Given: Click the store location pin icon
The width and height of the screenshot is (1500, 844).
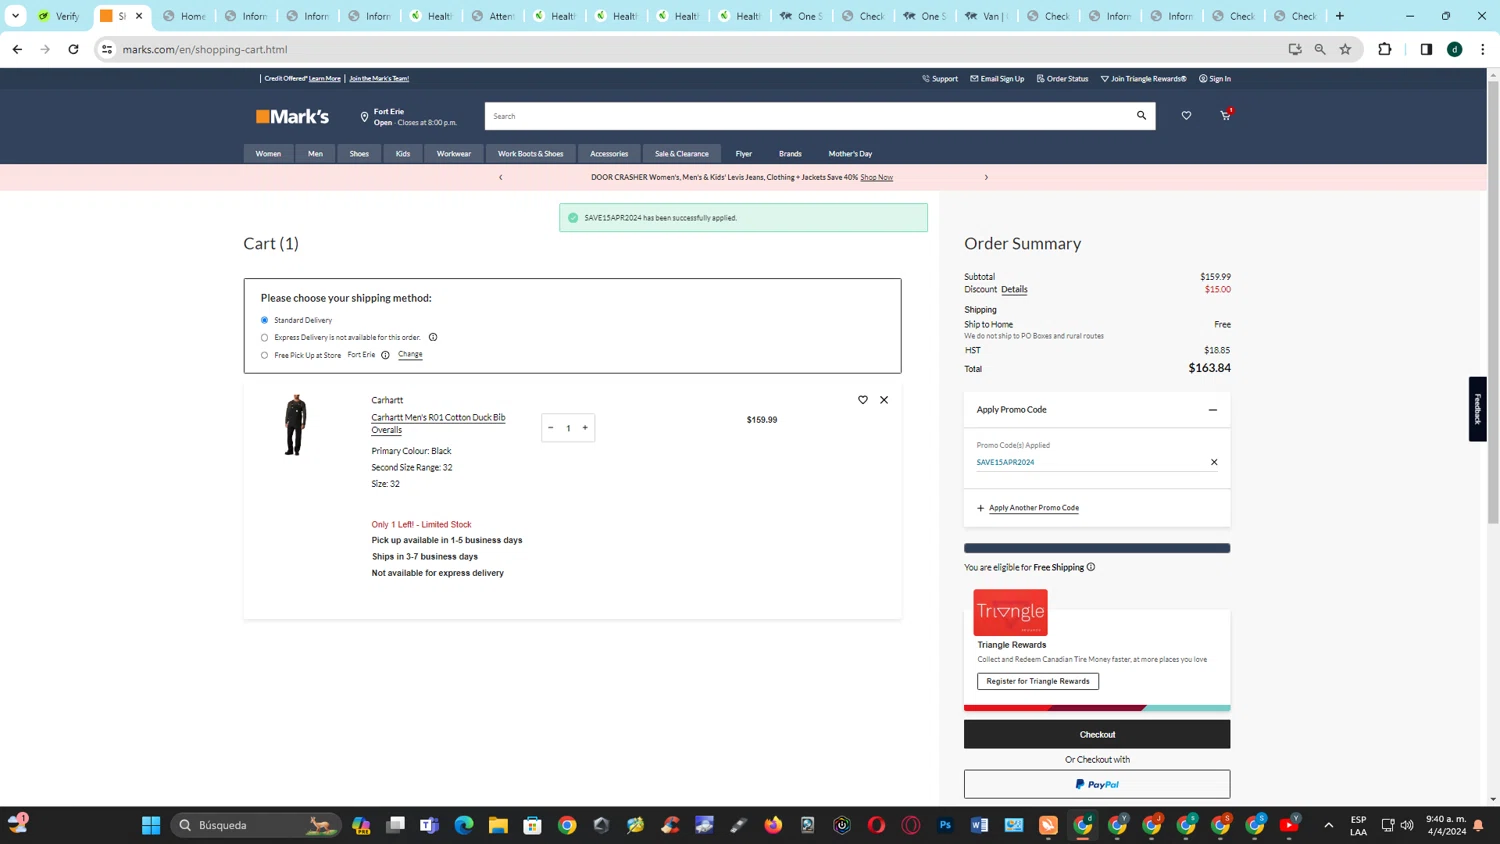Looking at the screenshot, I should point(364,117).
